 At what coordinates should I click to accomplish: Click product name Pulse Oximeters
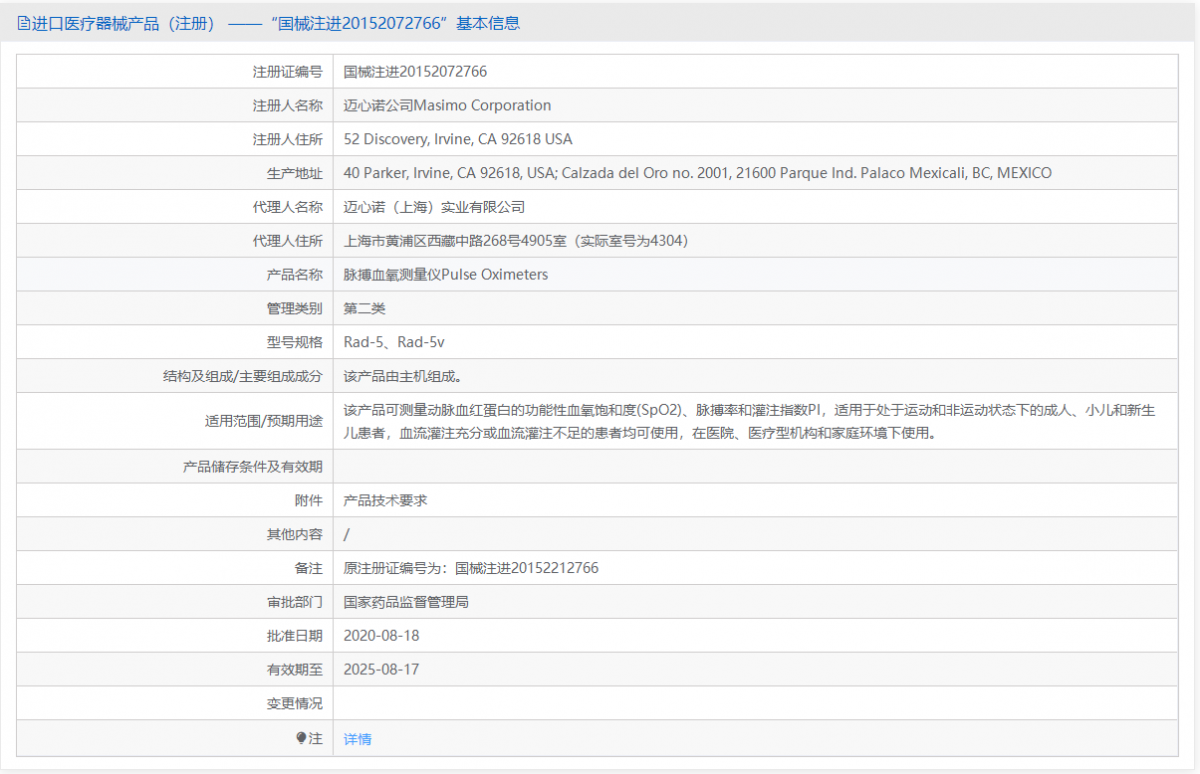[445, 275]
